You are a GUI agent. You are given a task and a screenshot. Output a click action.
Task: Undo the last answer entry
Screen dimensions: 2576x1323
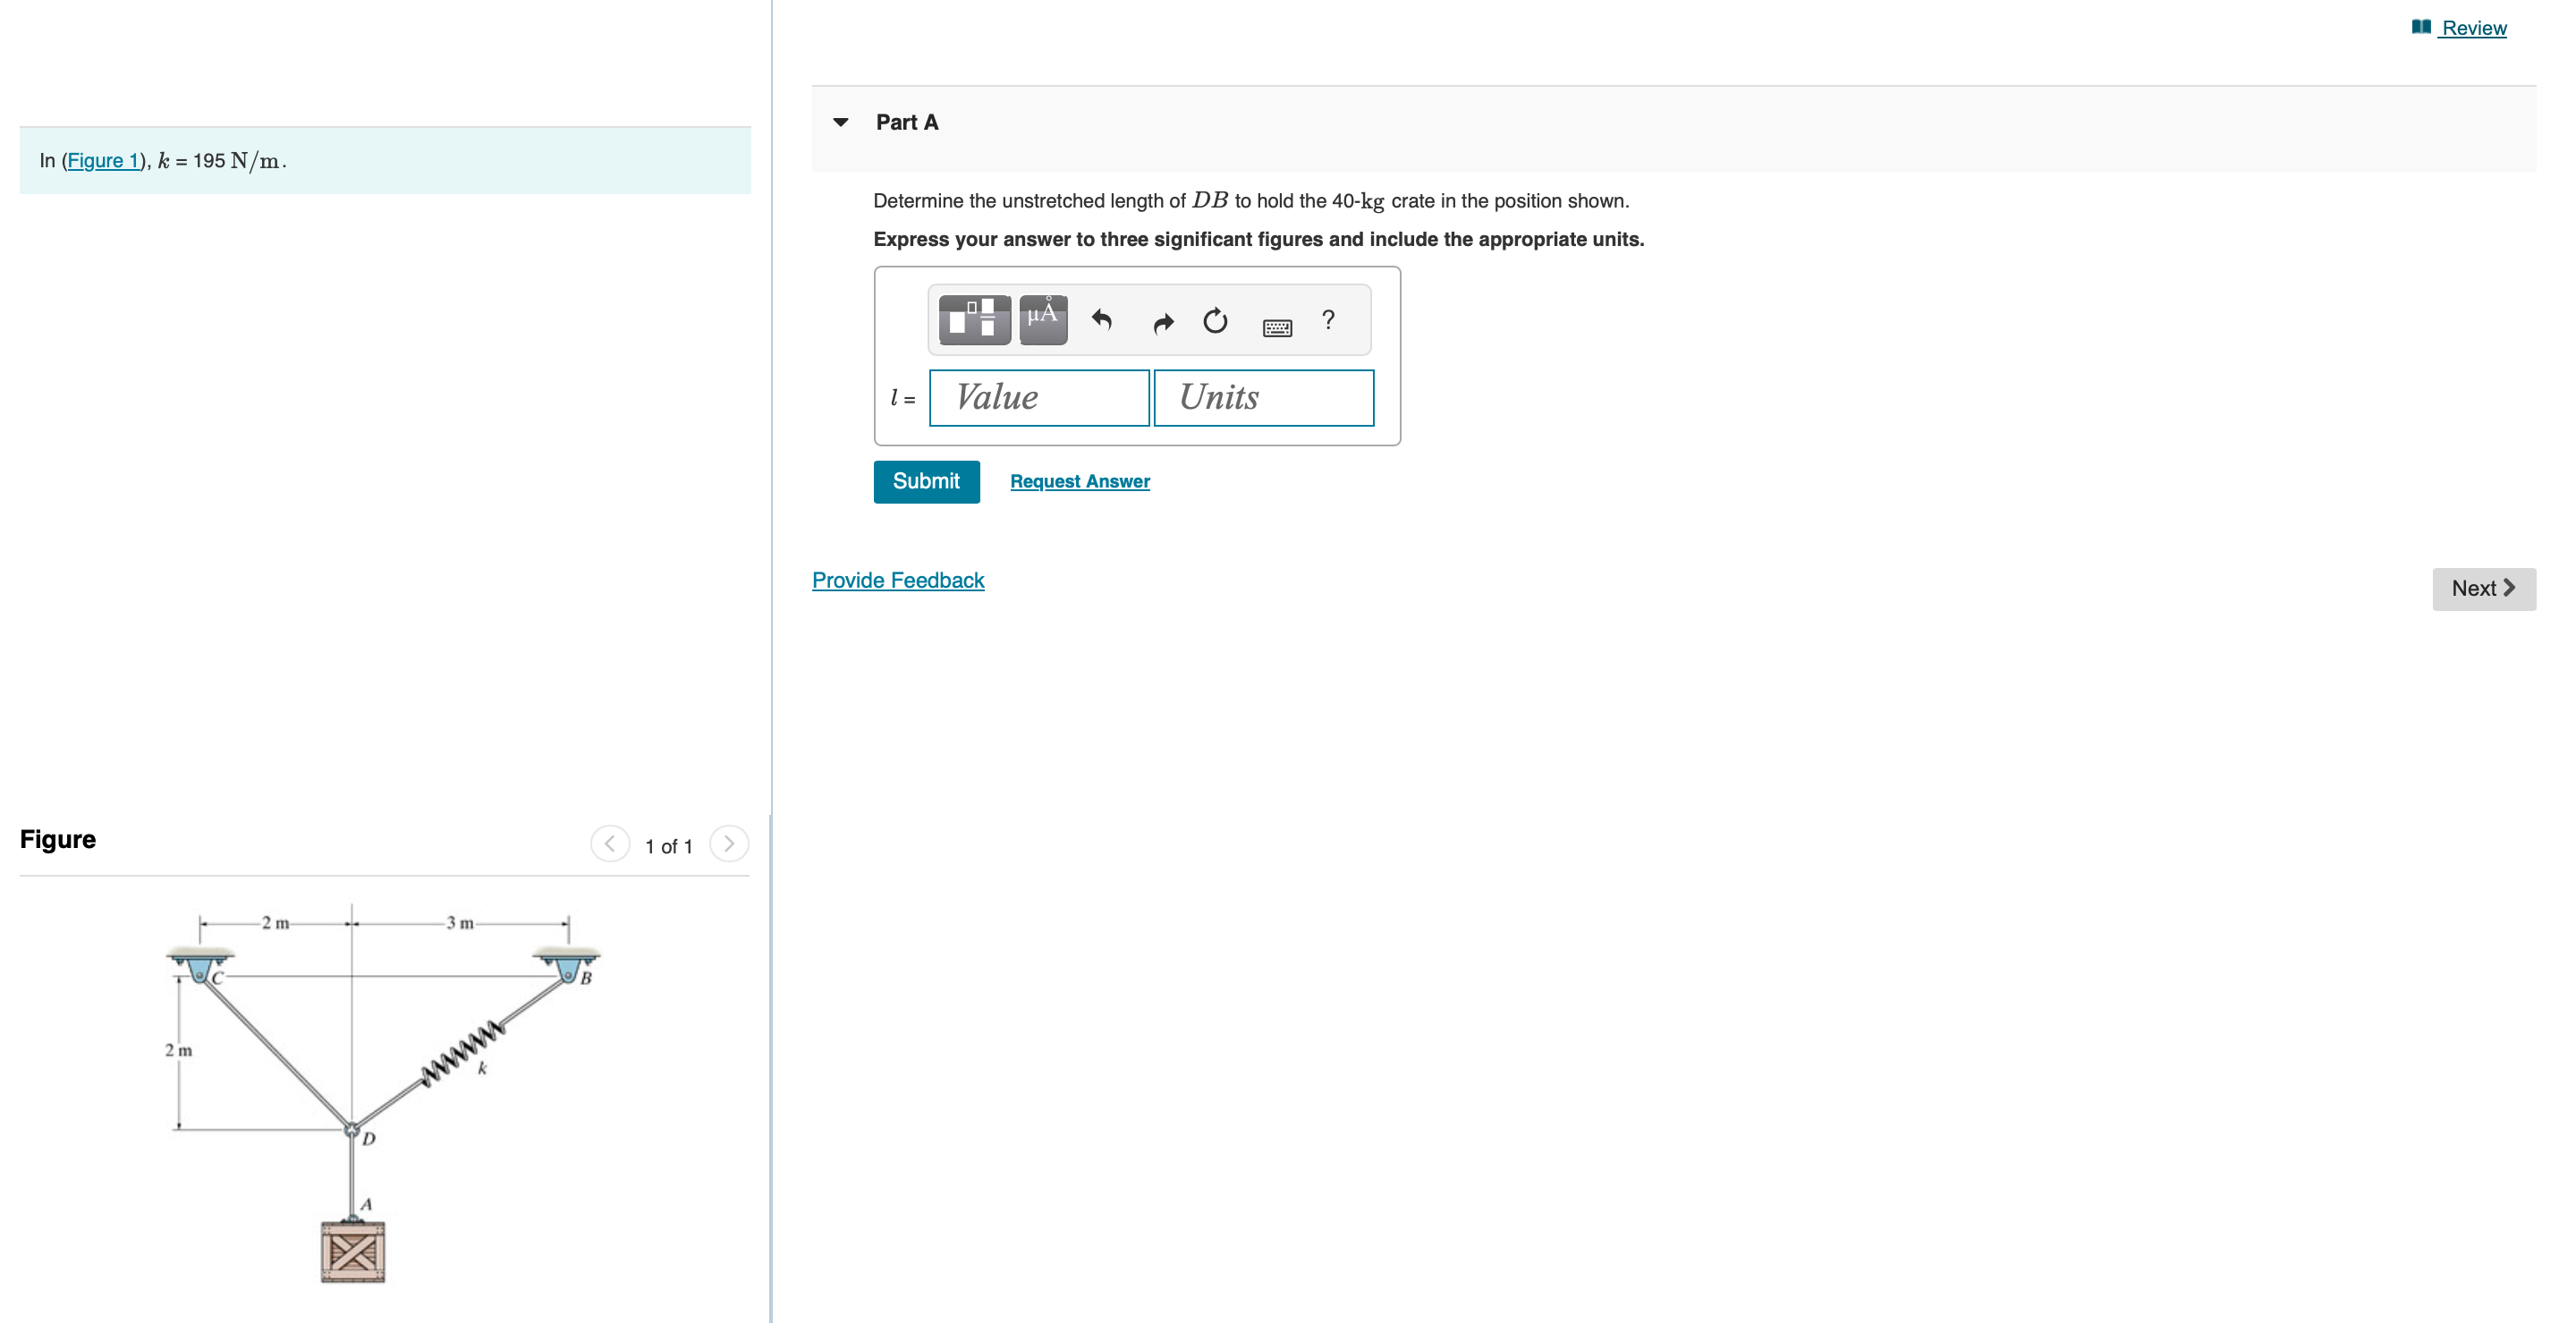pyautogui.click(x=1103, y=319)
